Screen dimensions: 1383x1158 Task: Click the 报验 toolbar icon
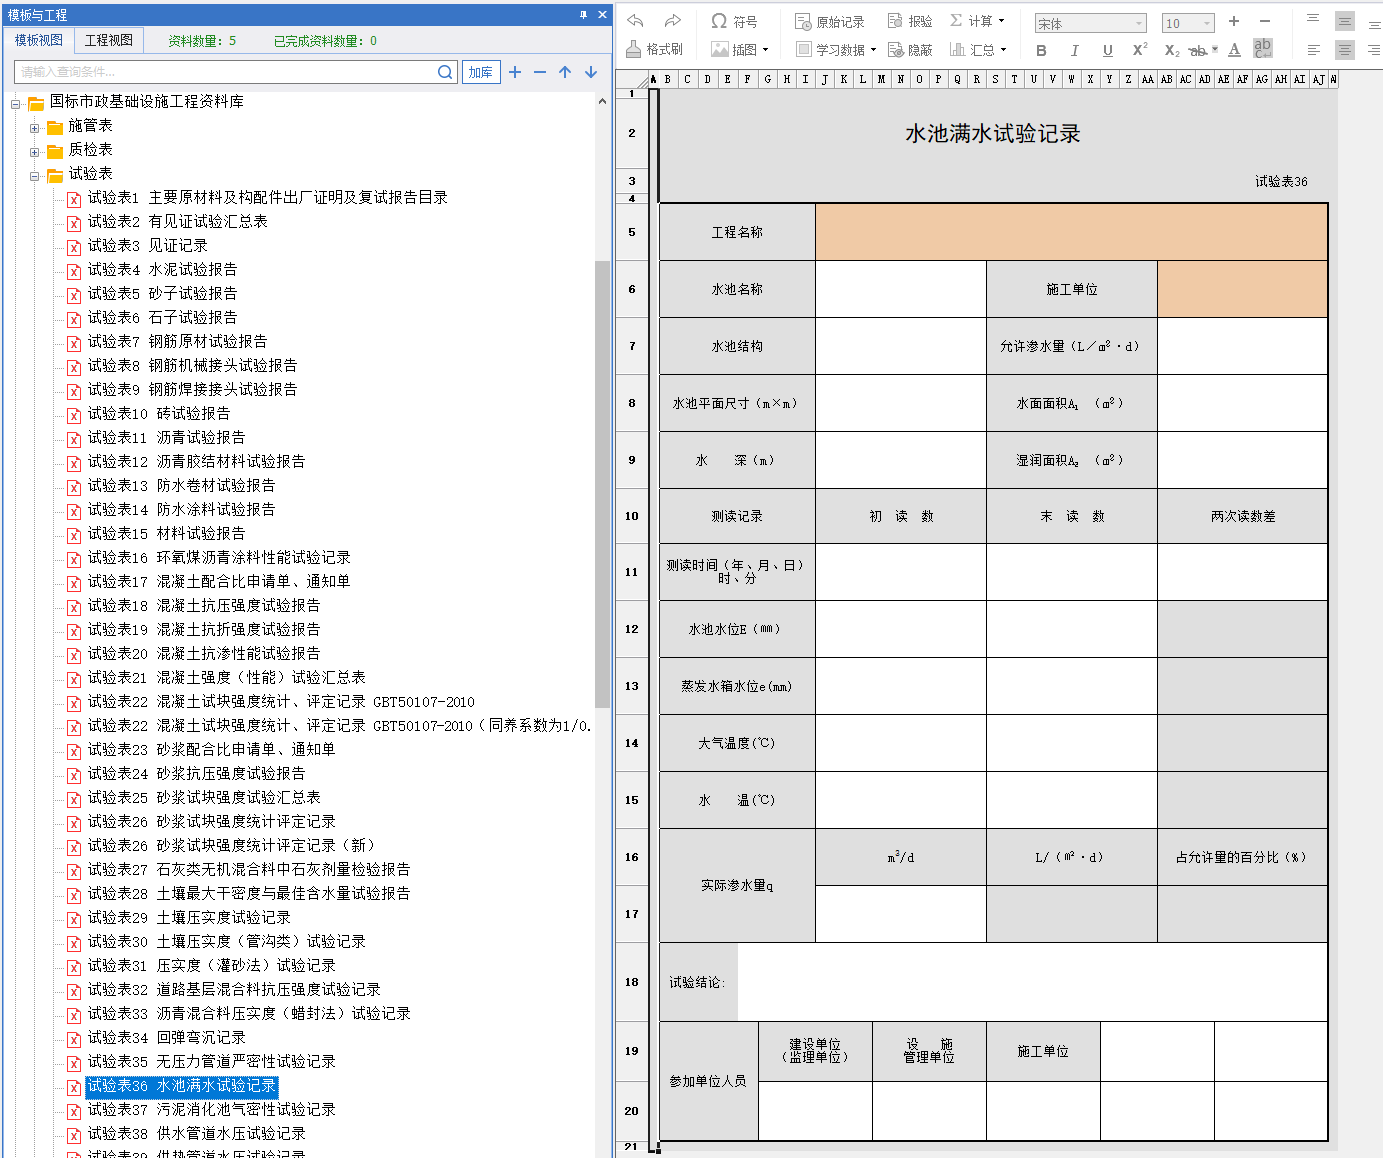pos(910,21)
